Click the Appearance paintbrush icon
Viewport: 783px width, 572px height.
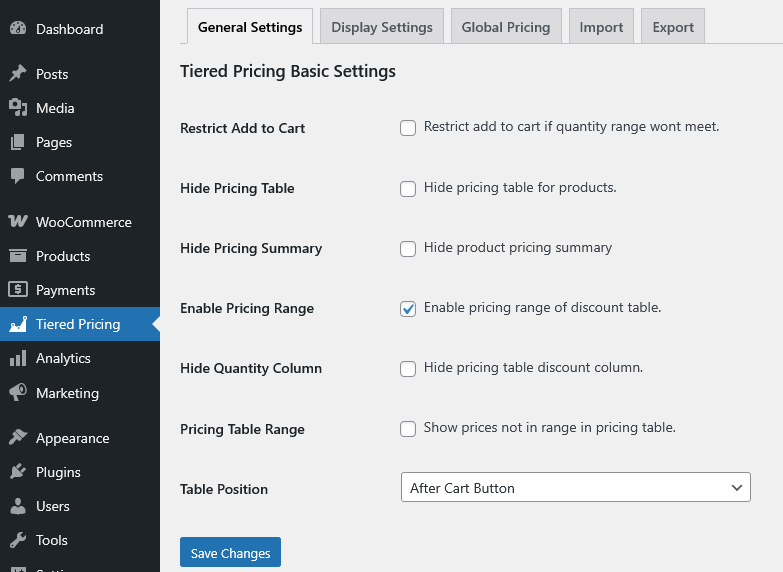pyautogui.click(x=18, y=438)
